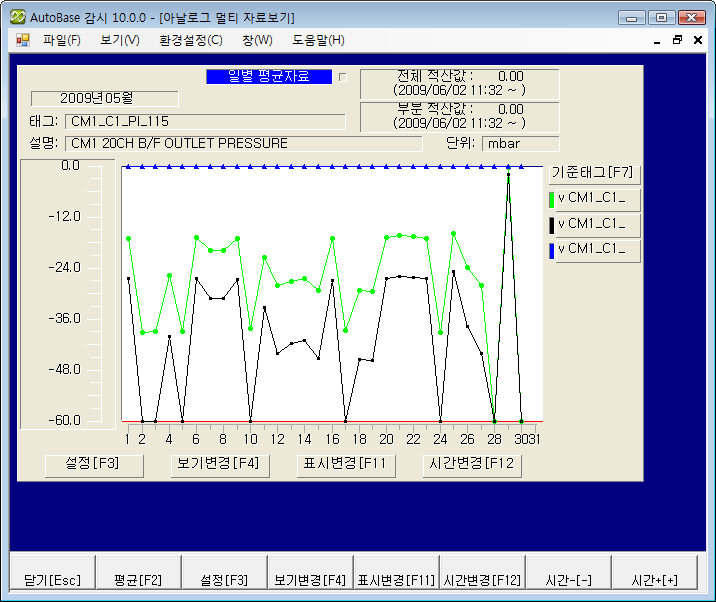This screenshot has height=602, width=716.
Task: Toggle checkbox next to 일별 평균자료
Action: click(343, 77)
